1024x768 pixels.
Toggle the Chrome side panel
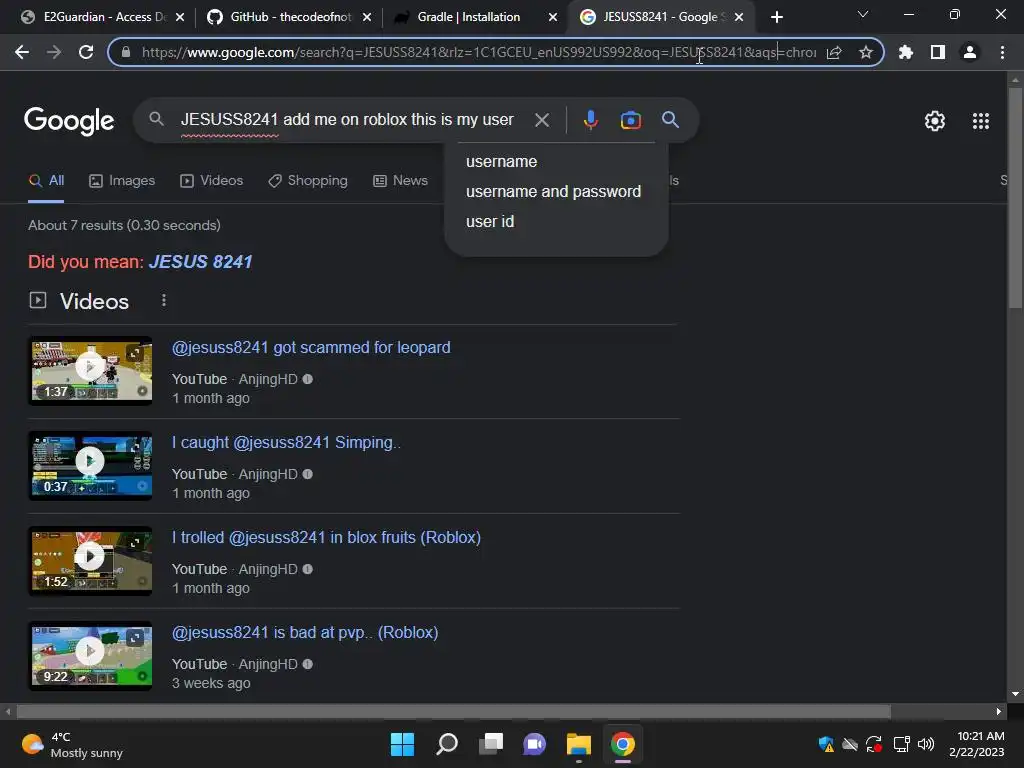[x=938, y=52]
